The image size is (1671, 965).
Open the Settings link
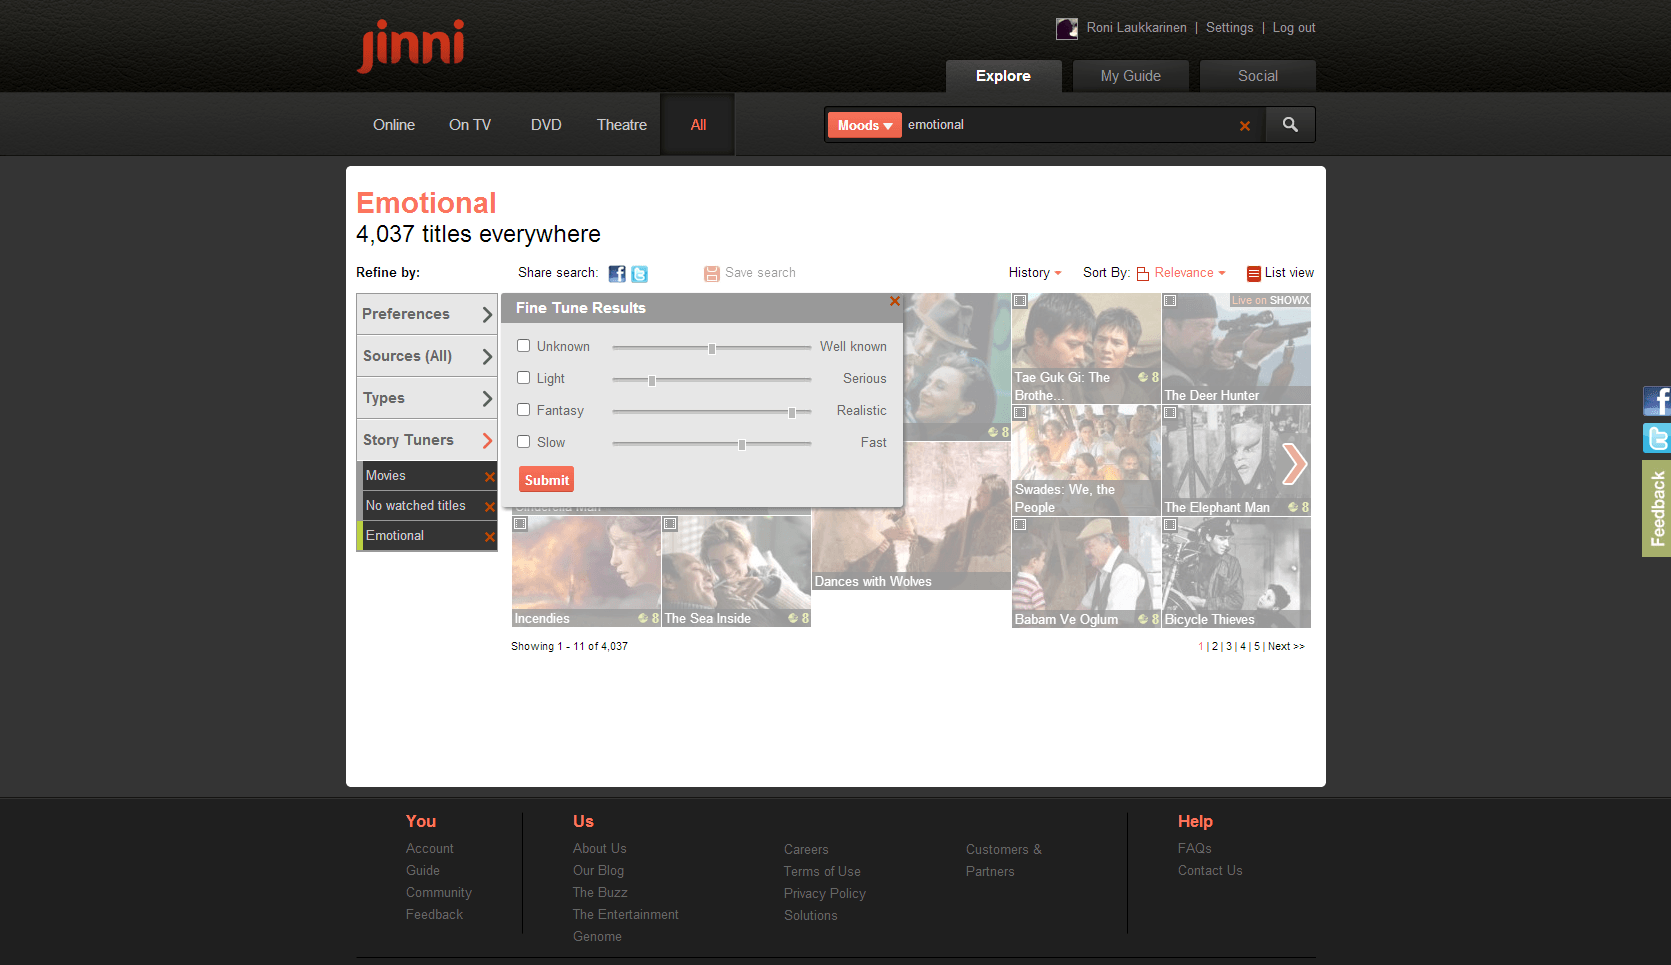click(1229, 28)
